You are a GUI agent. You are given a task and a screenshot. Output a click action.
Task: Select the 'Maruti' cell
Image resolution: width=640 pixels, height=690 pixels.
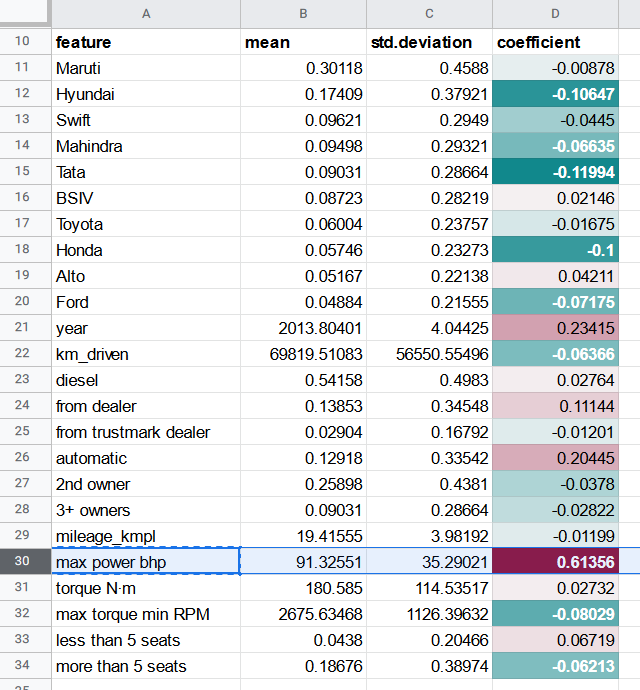pos(146,68)
